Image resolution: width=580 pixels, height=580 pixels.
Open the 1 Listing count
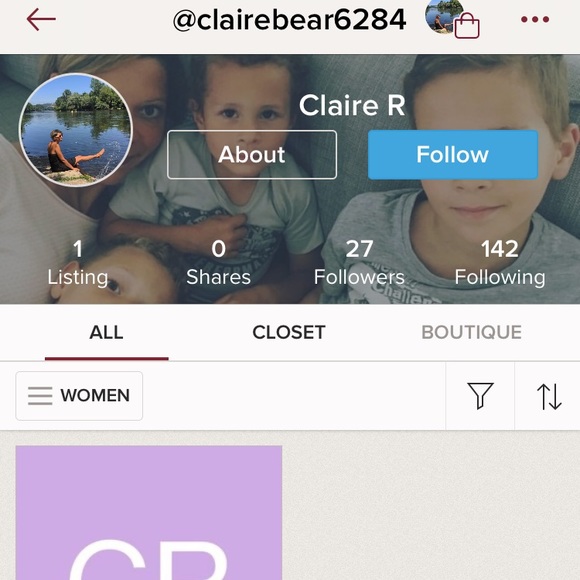(x=78, y=263)
